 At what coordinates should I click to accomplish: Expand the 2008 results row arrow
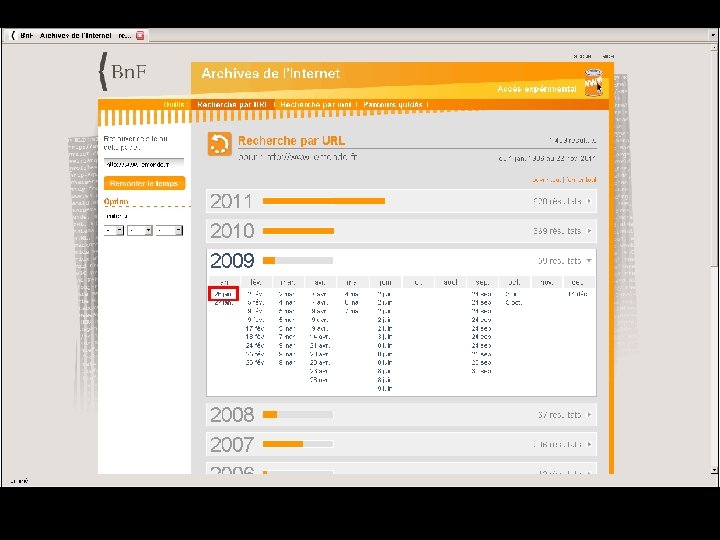(589, 415)
